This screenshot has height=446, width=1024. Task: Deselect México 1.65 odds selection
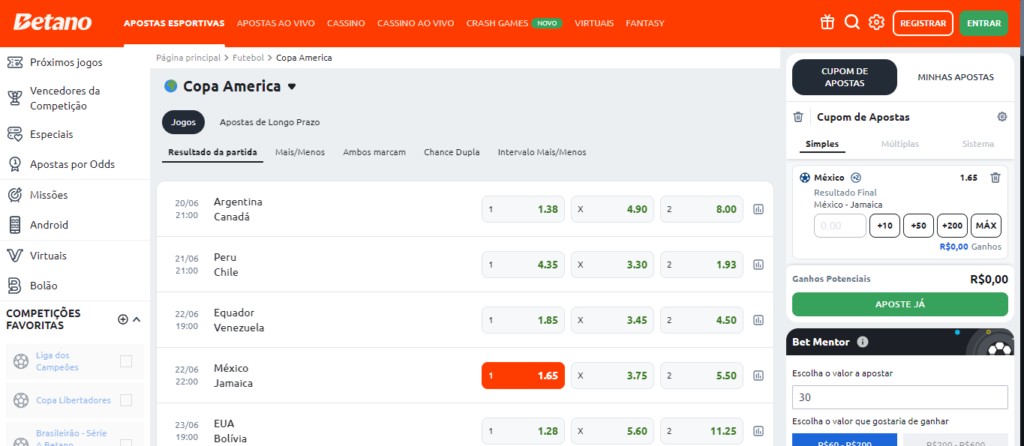[x=523, y=375]
